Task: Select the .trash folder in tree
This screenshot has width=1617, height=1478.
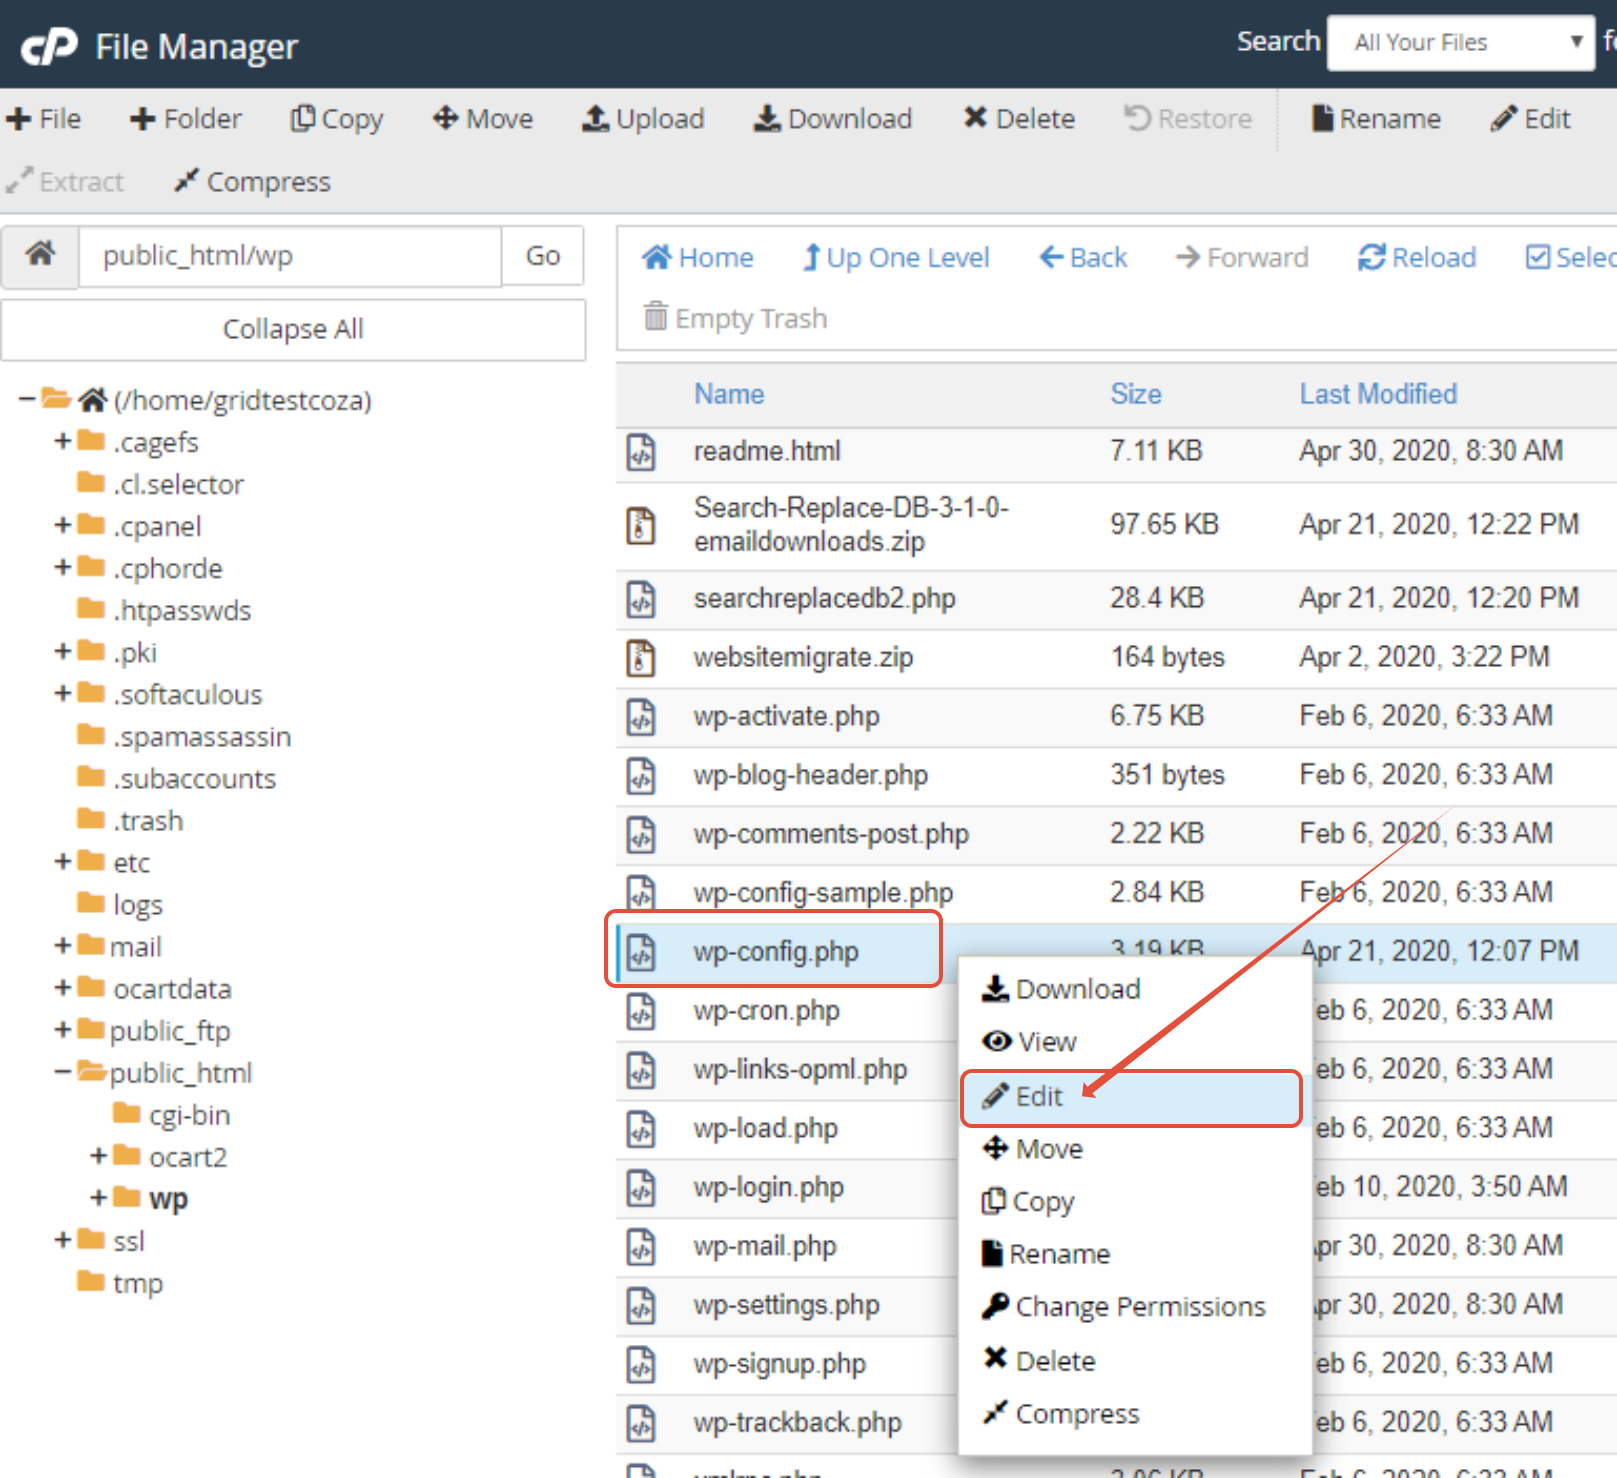Action: point(148,821)
